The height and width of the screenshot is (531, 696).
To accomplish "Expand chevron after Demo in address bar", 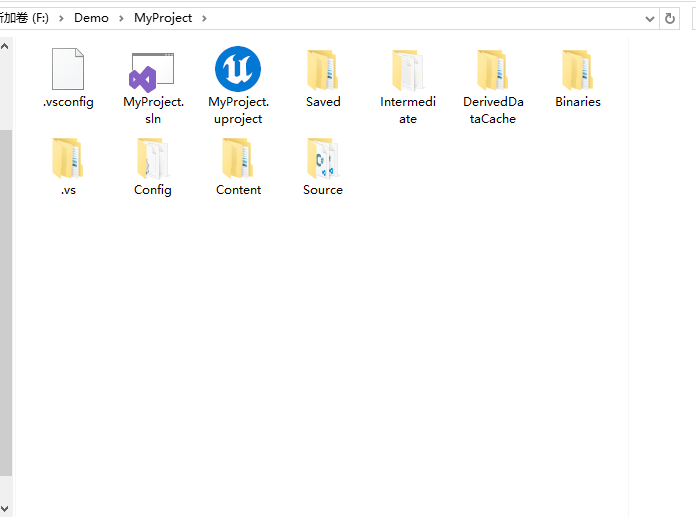I will [x=121, y=18].
